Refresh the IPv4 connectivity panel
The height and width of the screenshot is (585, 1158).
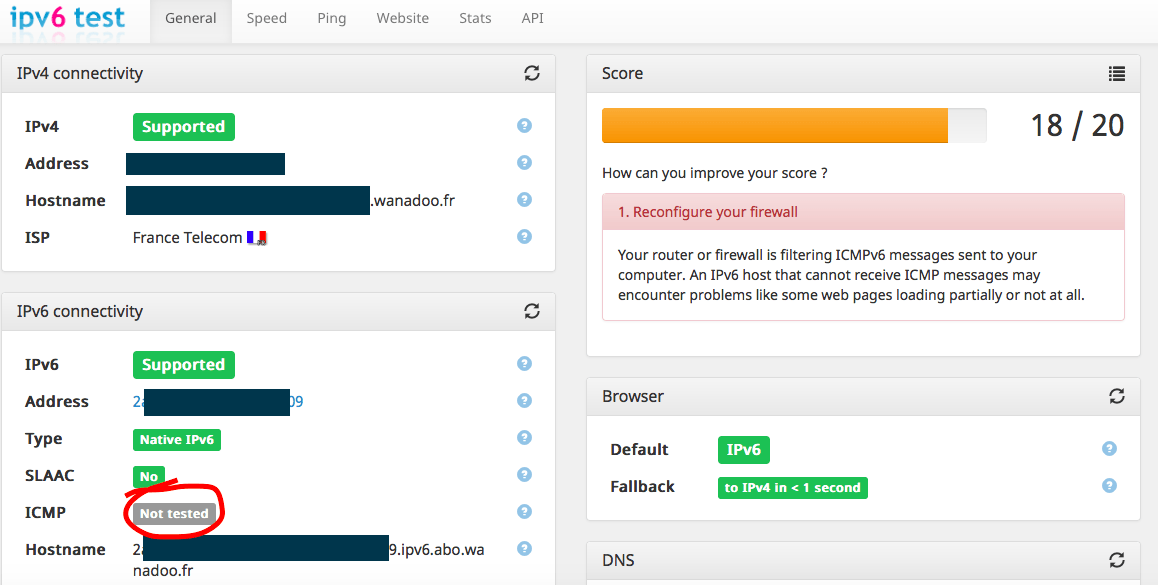[532, 73]
